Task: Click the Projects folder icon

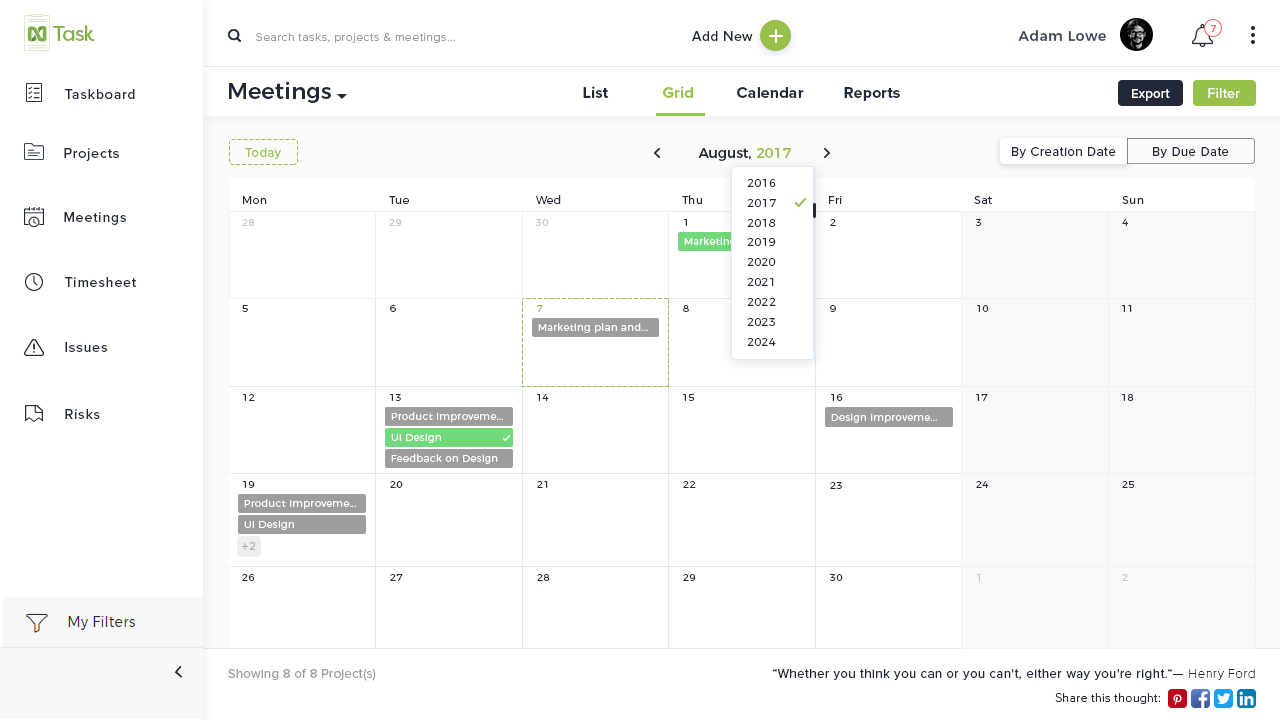Action: 34,152
